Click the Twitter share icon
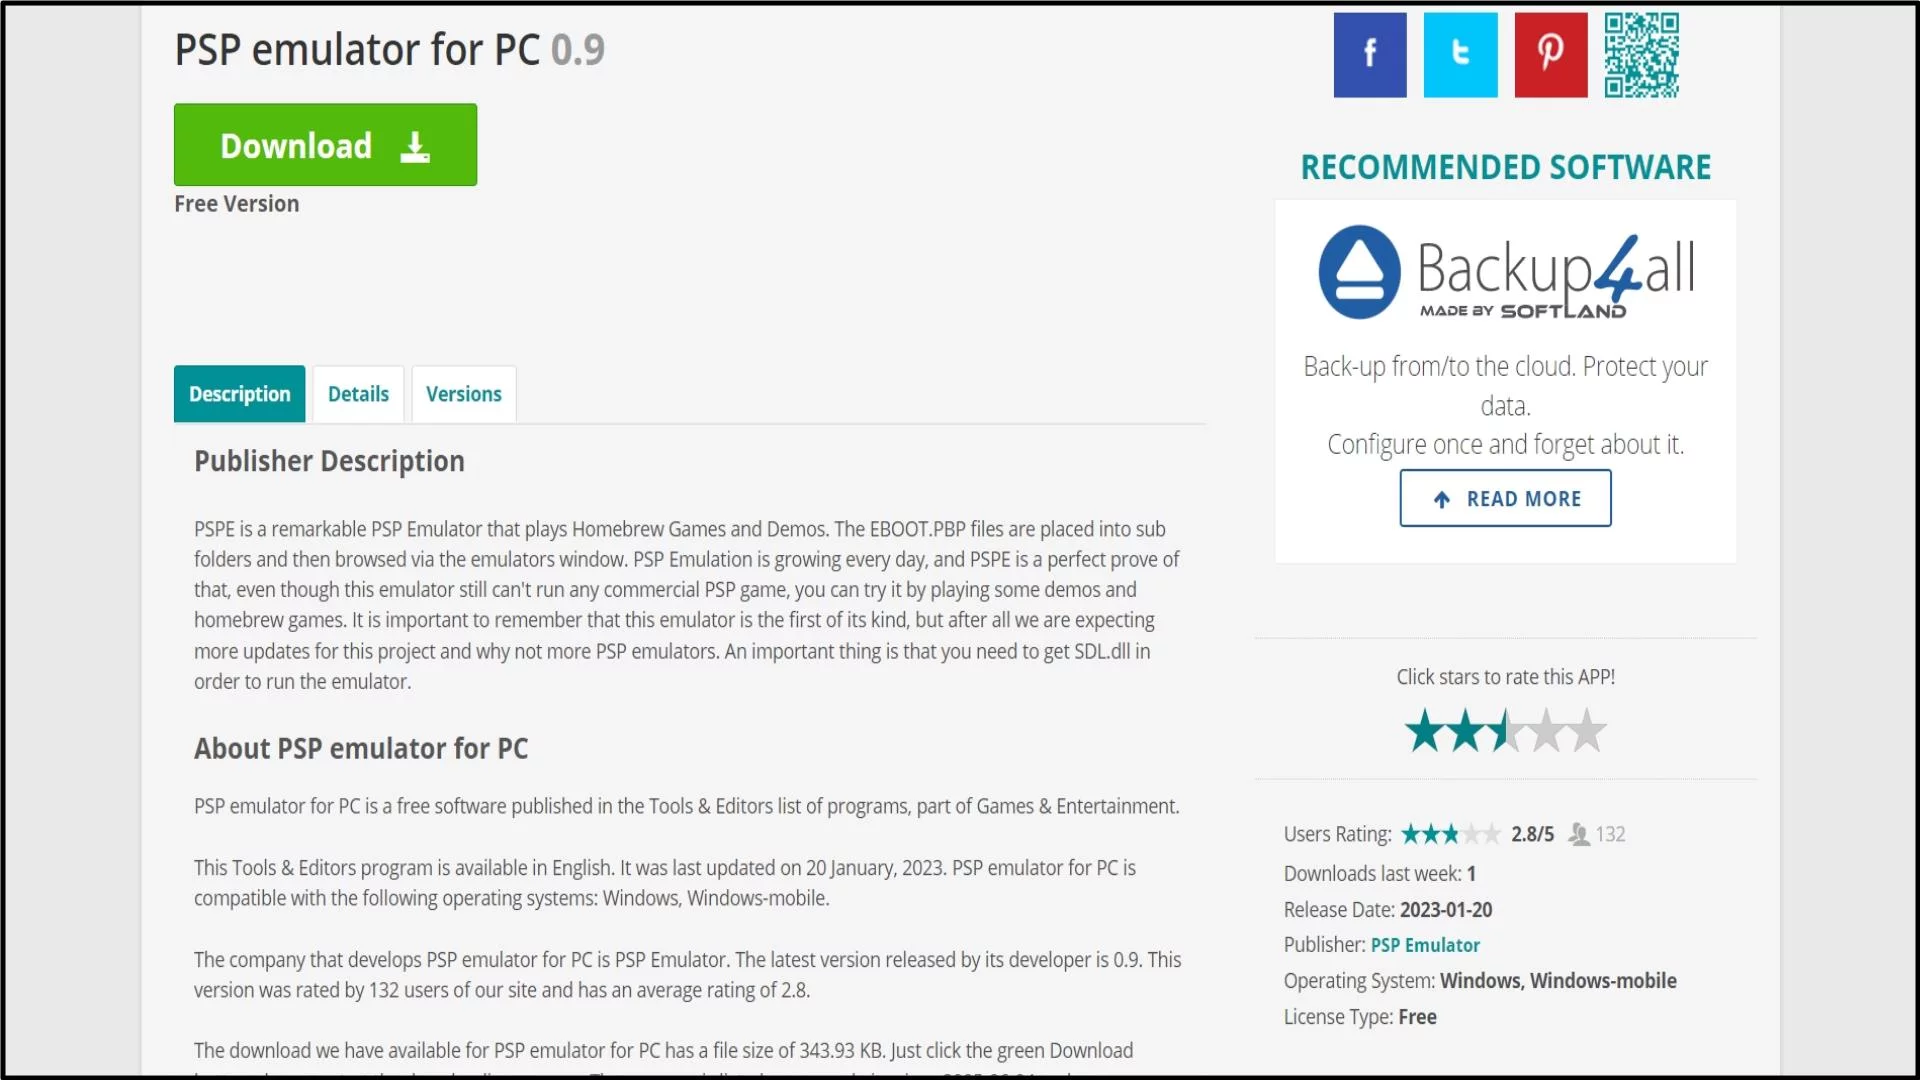Screen dimensions: 1920x1080 coord(1461,53)
